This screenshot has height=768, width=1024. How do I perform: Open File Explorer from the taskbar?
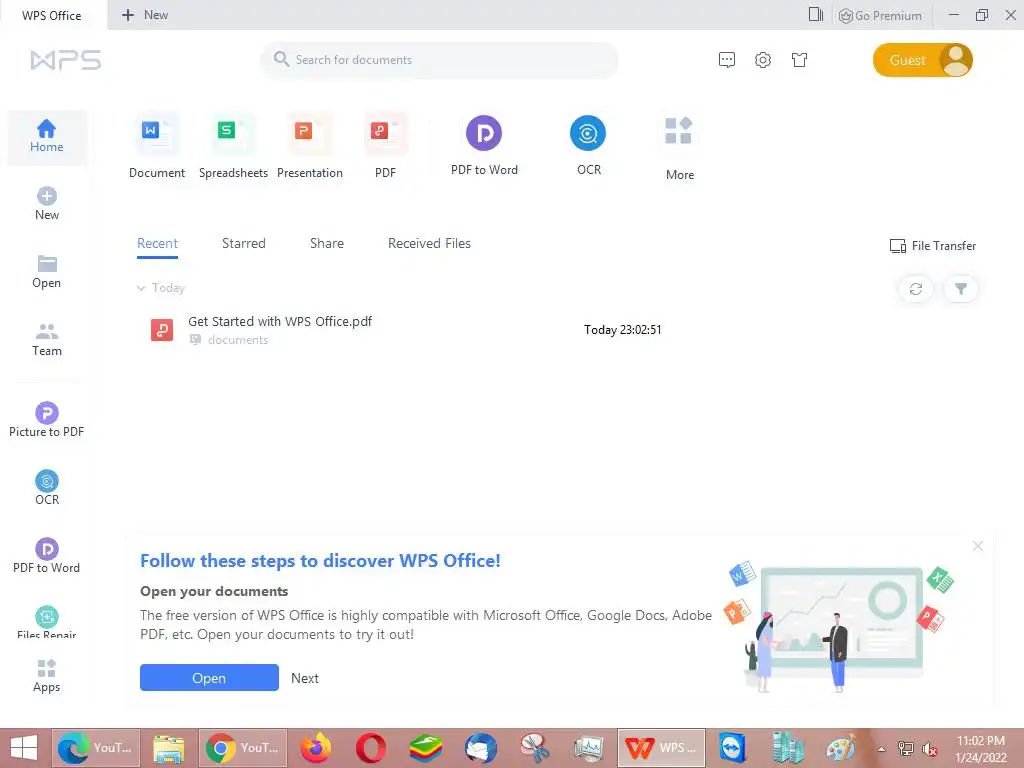click(x=168, y=748)
